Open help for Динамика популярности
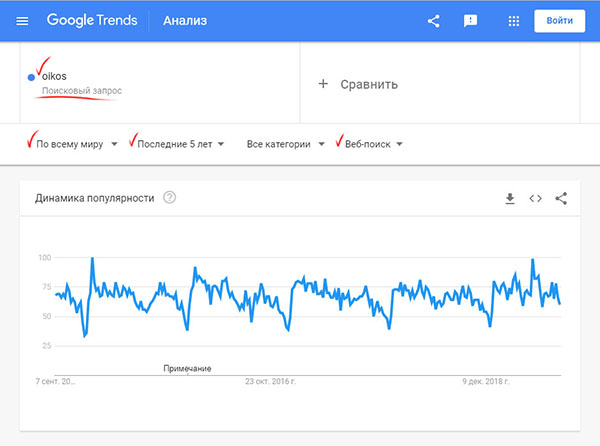Image resolution: width=600 pixels, height=446 pixels. point(170,198)
